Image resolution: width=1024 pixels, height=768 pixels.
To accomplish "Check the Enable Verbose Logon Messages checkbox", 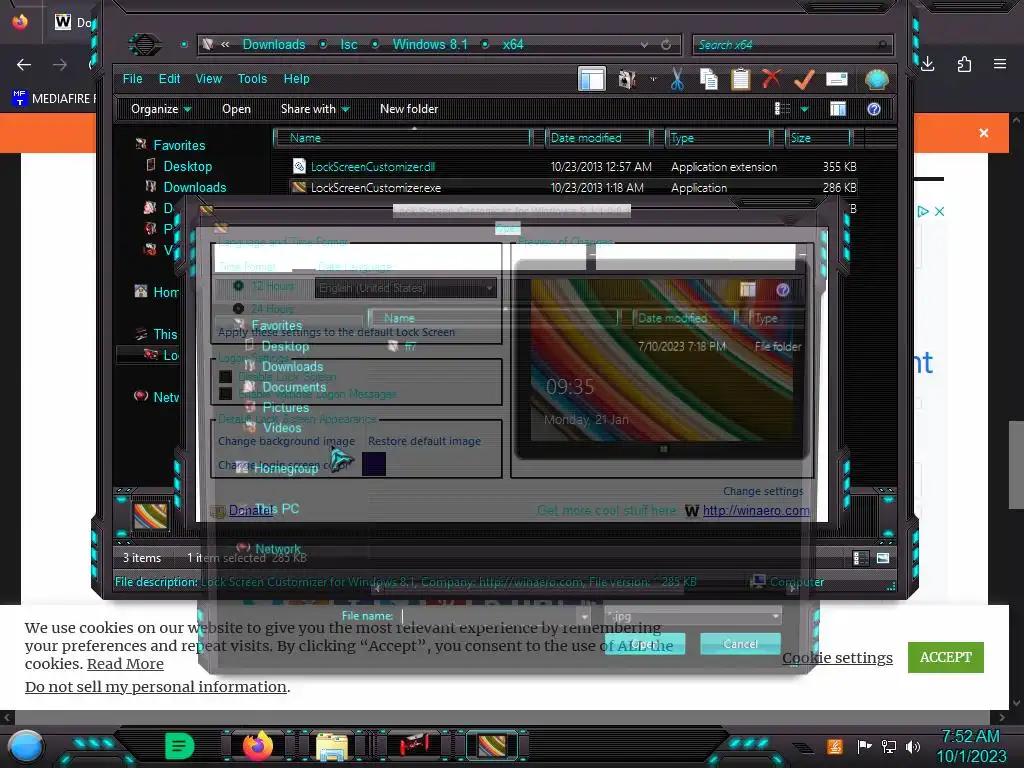I will tap(225, 394).
